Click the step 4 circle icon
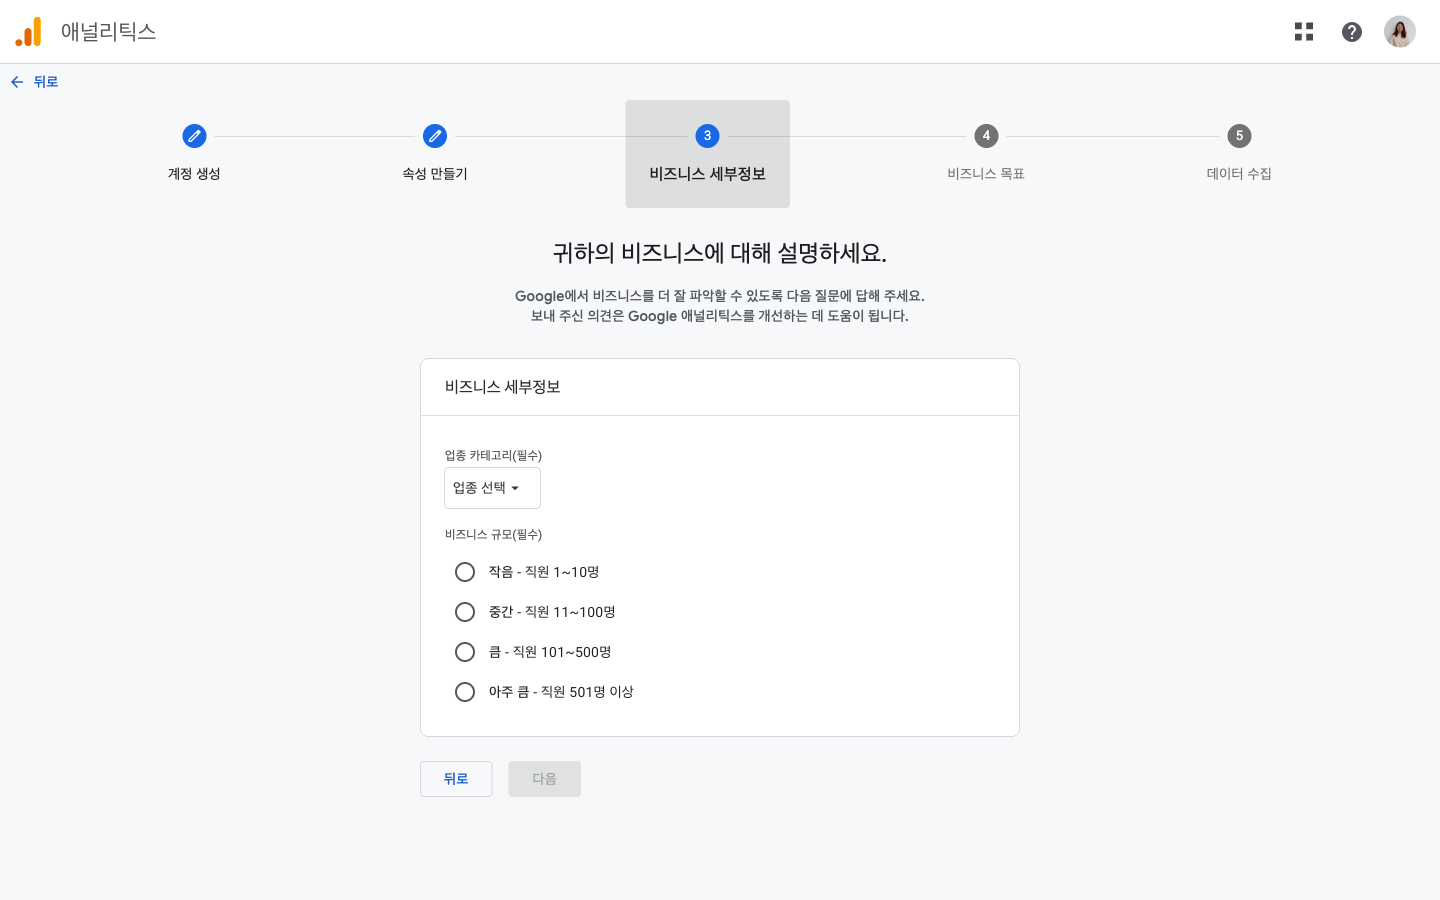This screenshot has width=1440, height=900. tap(986, 136)
